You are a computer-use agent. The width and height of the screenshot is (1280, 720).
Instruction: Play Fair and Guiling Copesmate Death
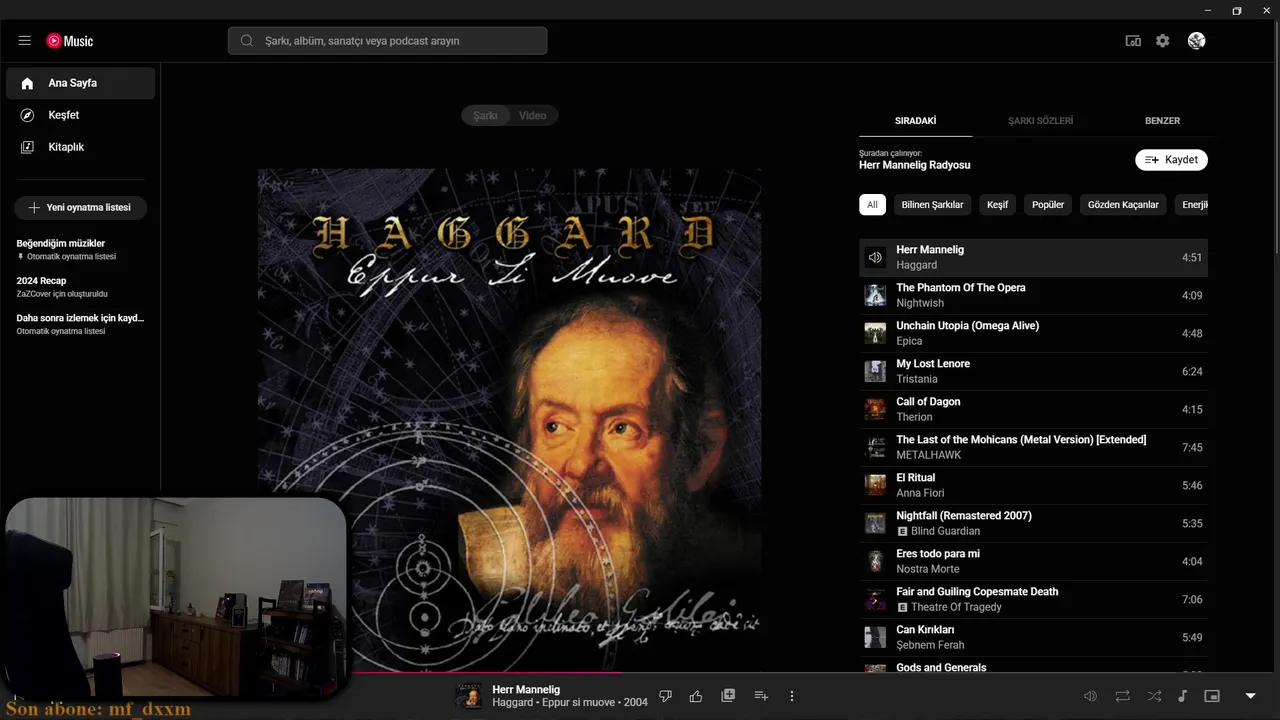(x=1033, y=599)
